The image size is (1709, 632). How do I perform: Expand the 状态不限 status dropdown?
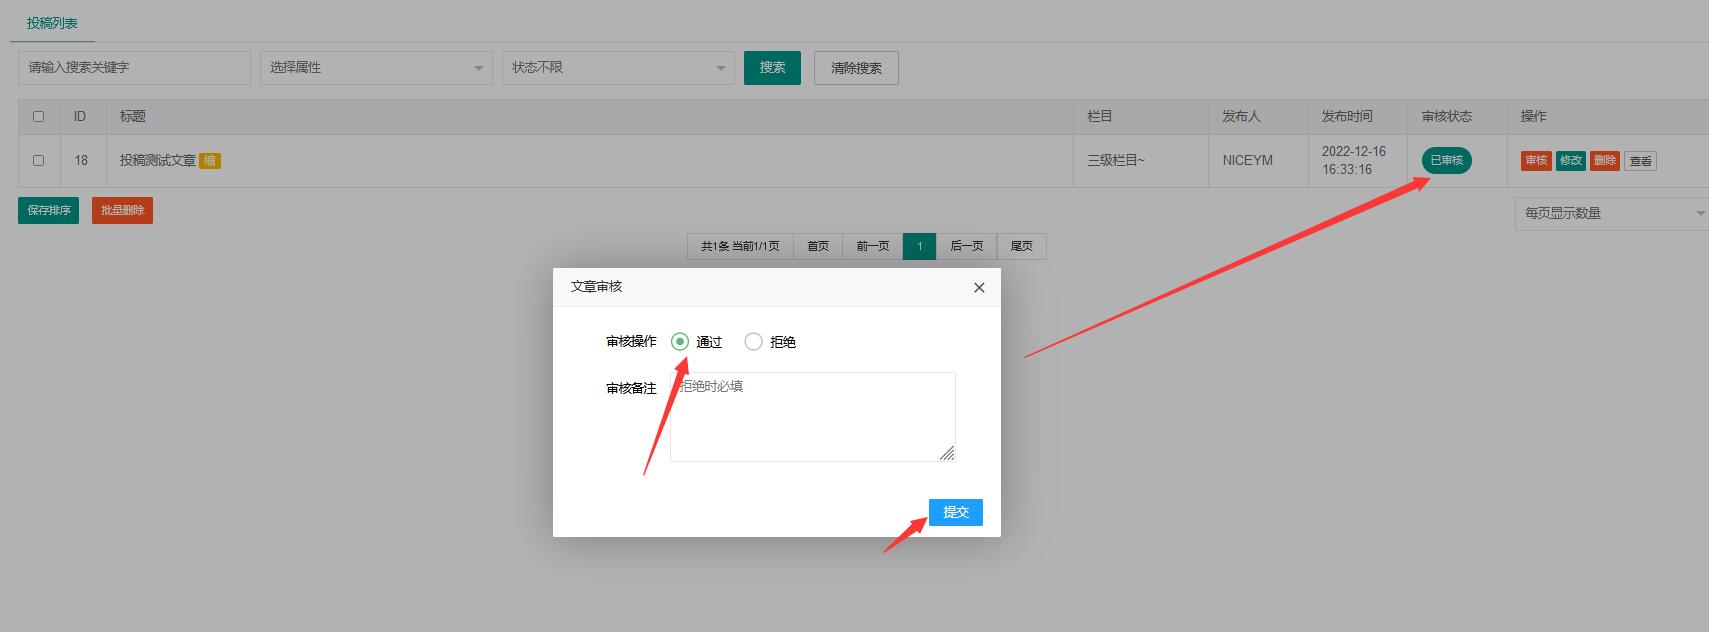(x=618, y=68)
